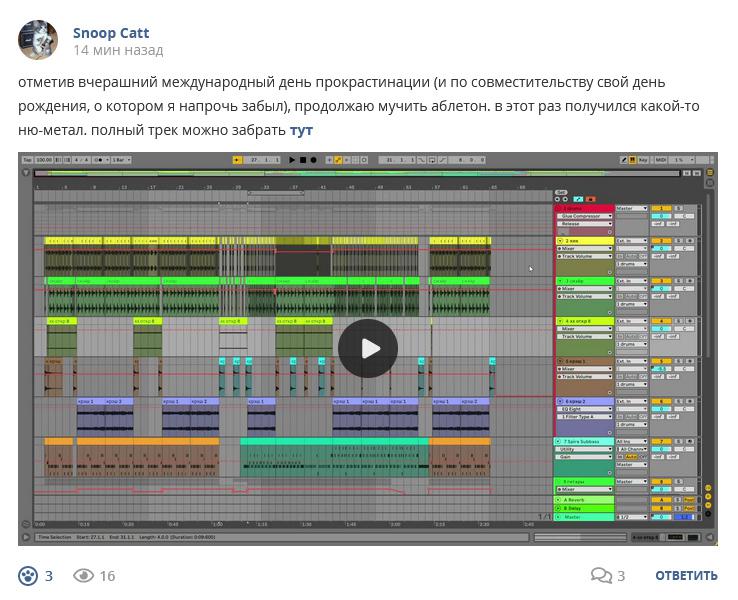Toggle the MIDI map mode switch
This screenshot has height=600, width=738.
coord(661,160)
